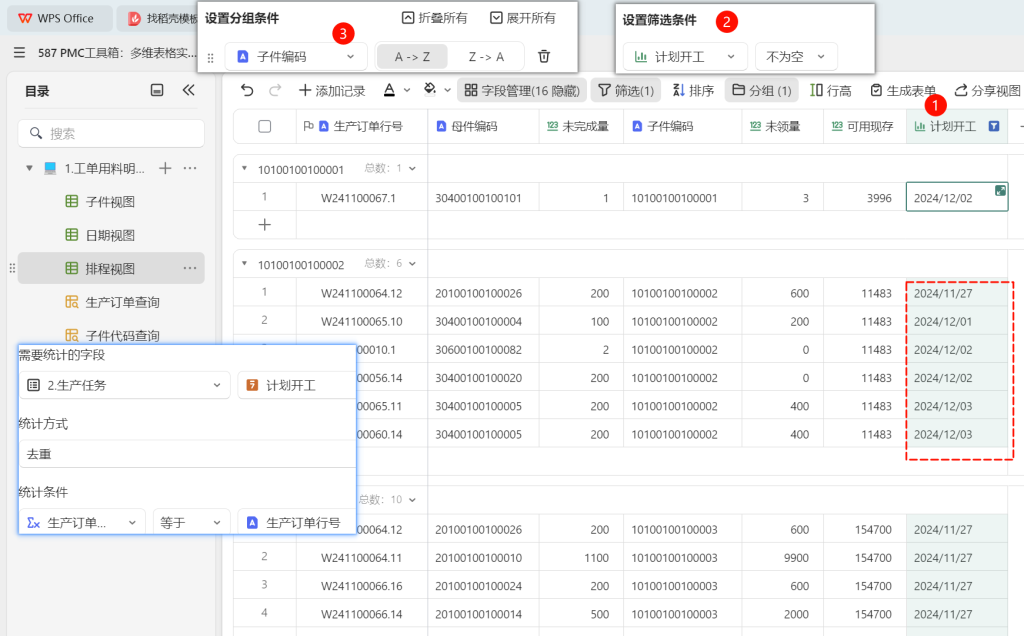Viewport: 1024px width, 636px height.
Task: Collapse group 10100100100001
Action: coord(244,168)
